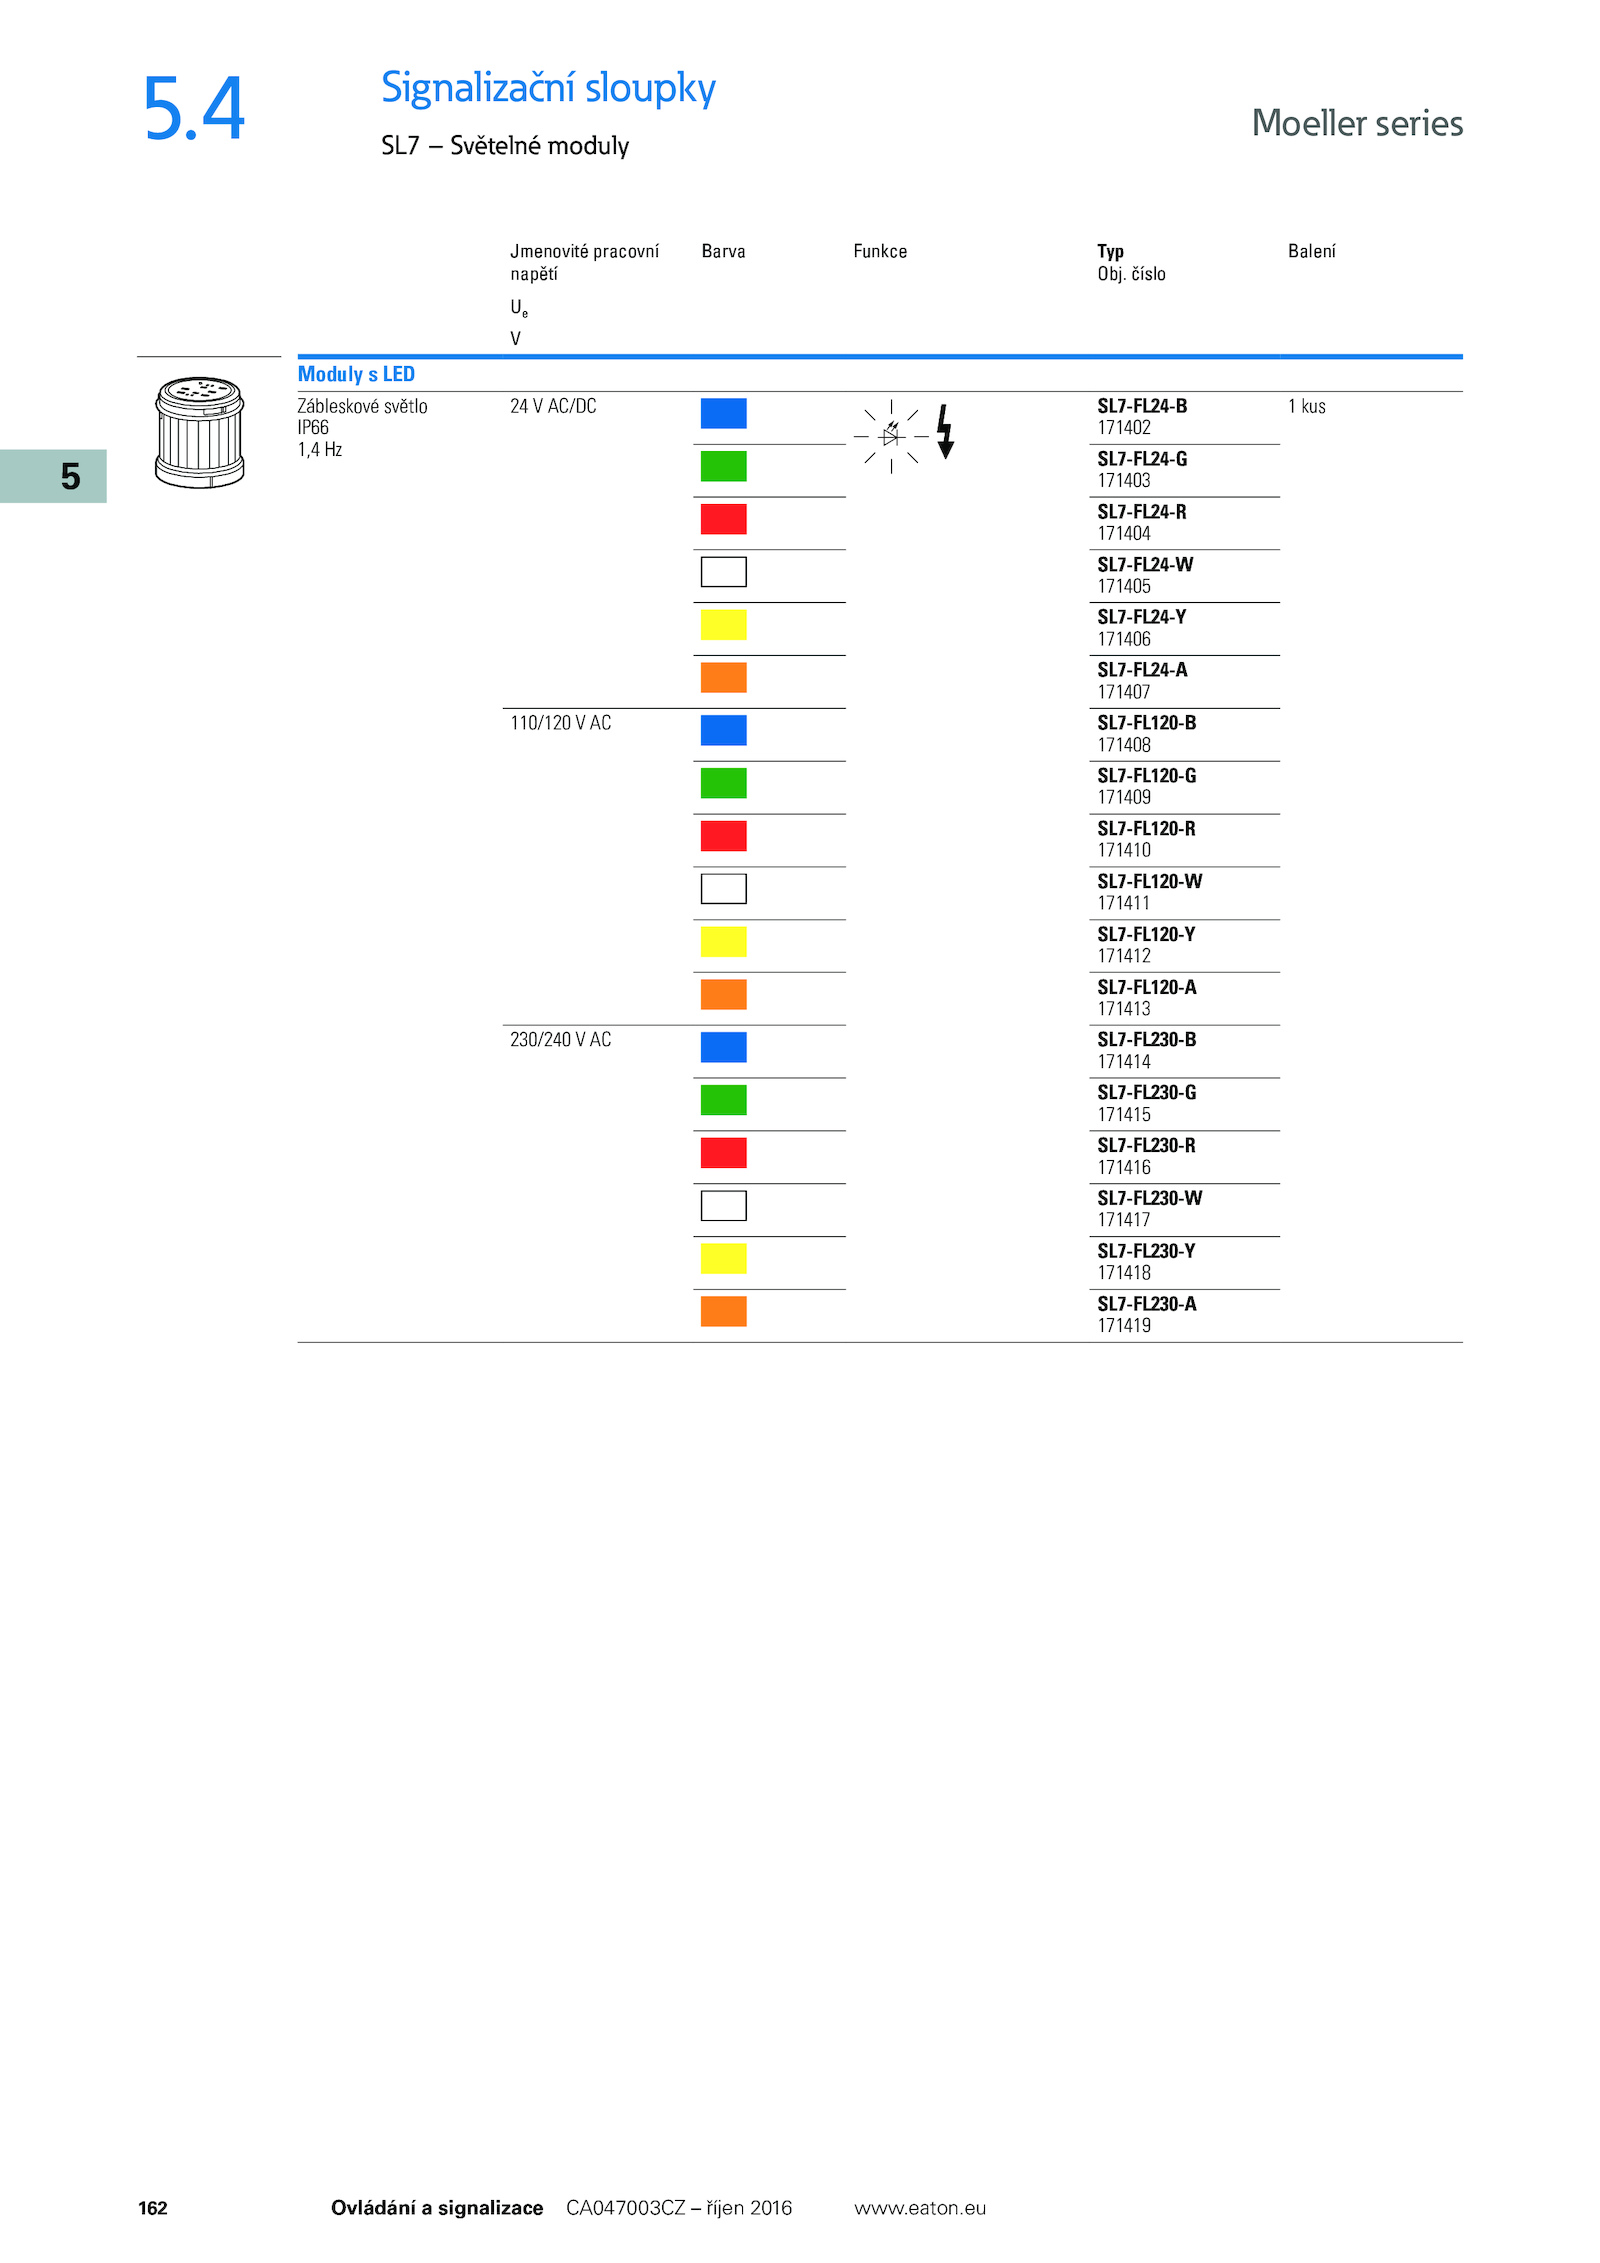
Task: Click the 230/240 V AC voltage label
Action: point(560,1040)
